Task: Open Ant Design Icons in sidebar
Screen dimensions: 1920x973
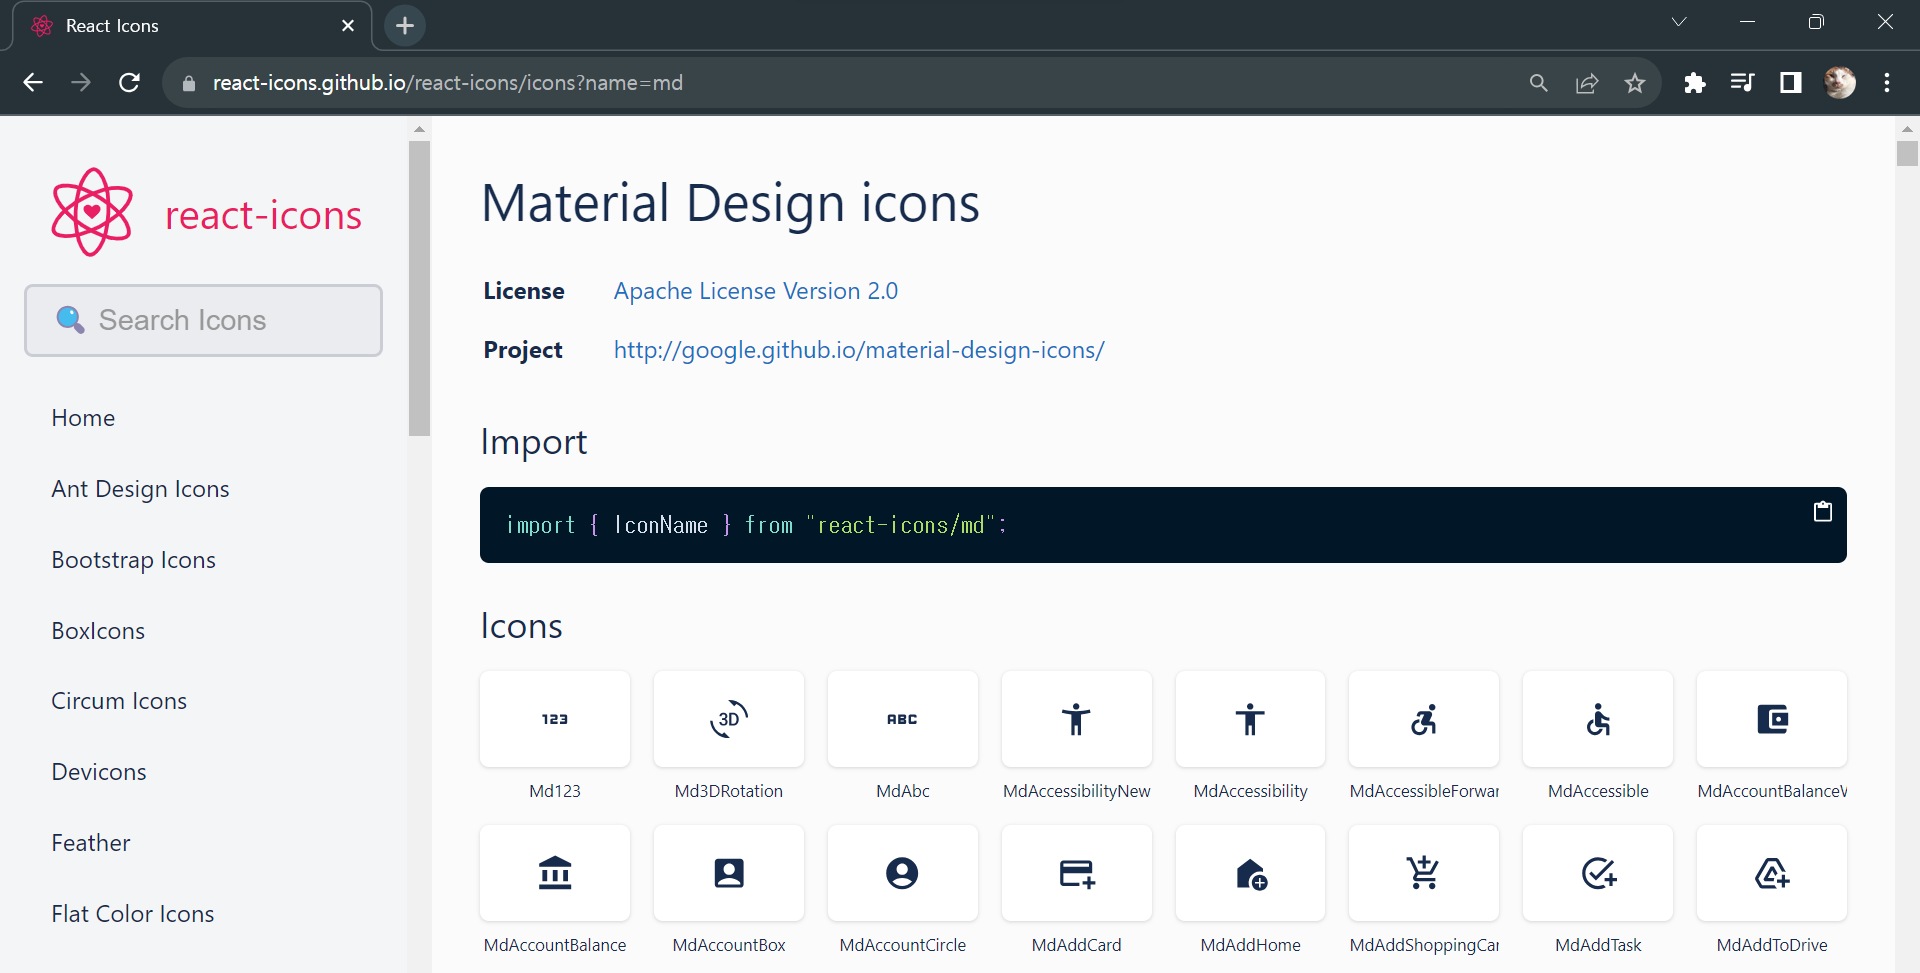Action: coord(140,489)
